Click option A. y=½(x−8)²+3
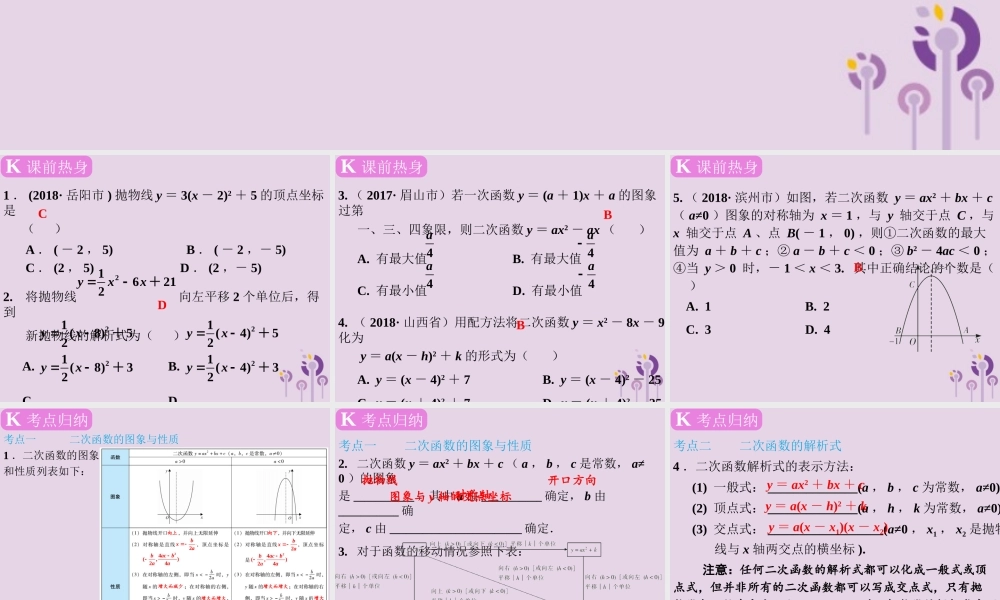Image resolution: width=1000 pixels, height=600 pixels. (78, 368)
